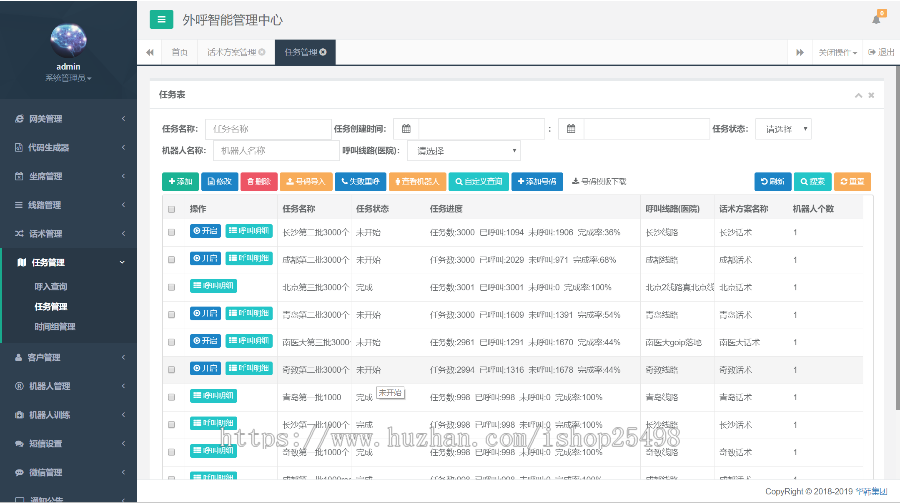The width and height of the screenshot is (900, 504).
Task: Expand 机器人训练 with its chevron arrow
Action: (123, 414)
